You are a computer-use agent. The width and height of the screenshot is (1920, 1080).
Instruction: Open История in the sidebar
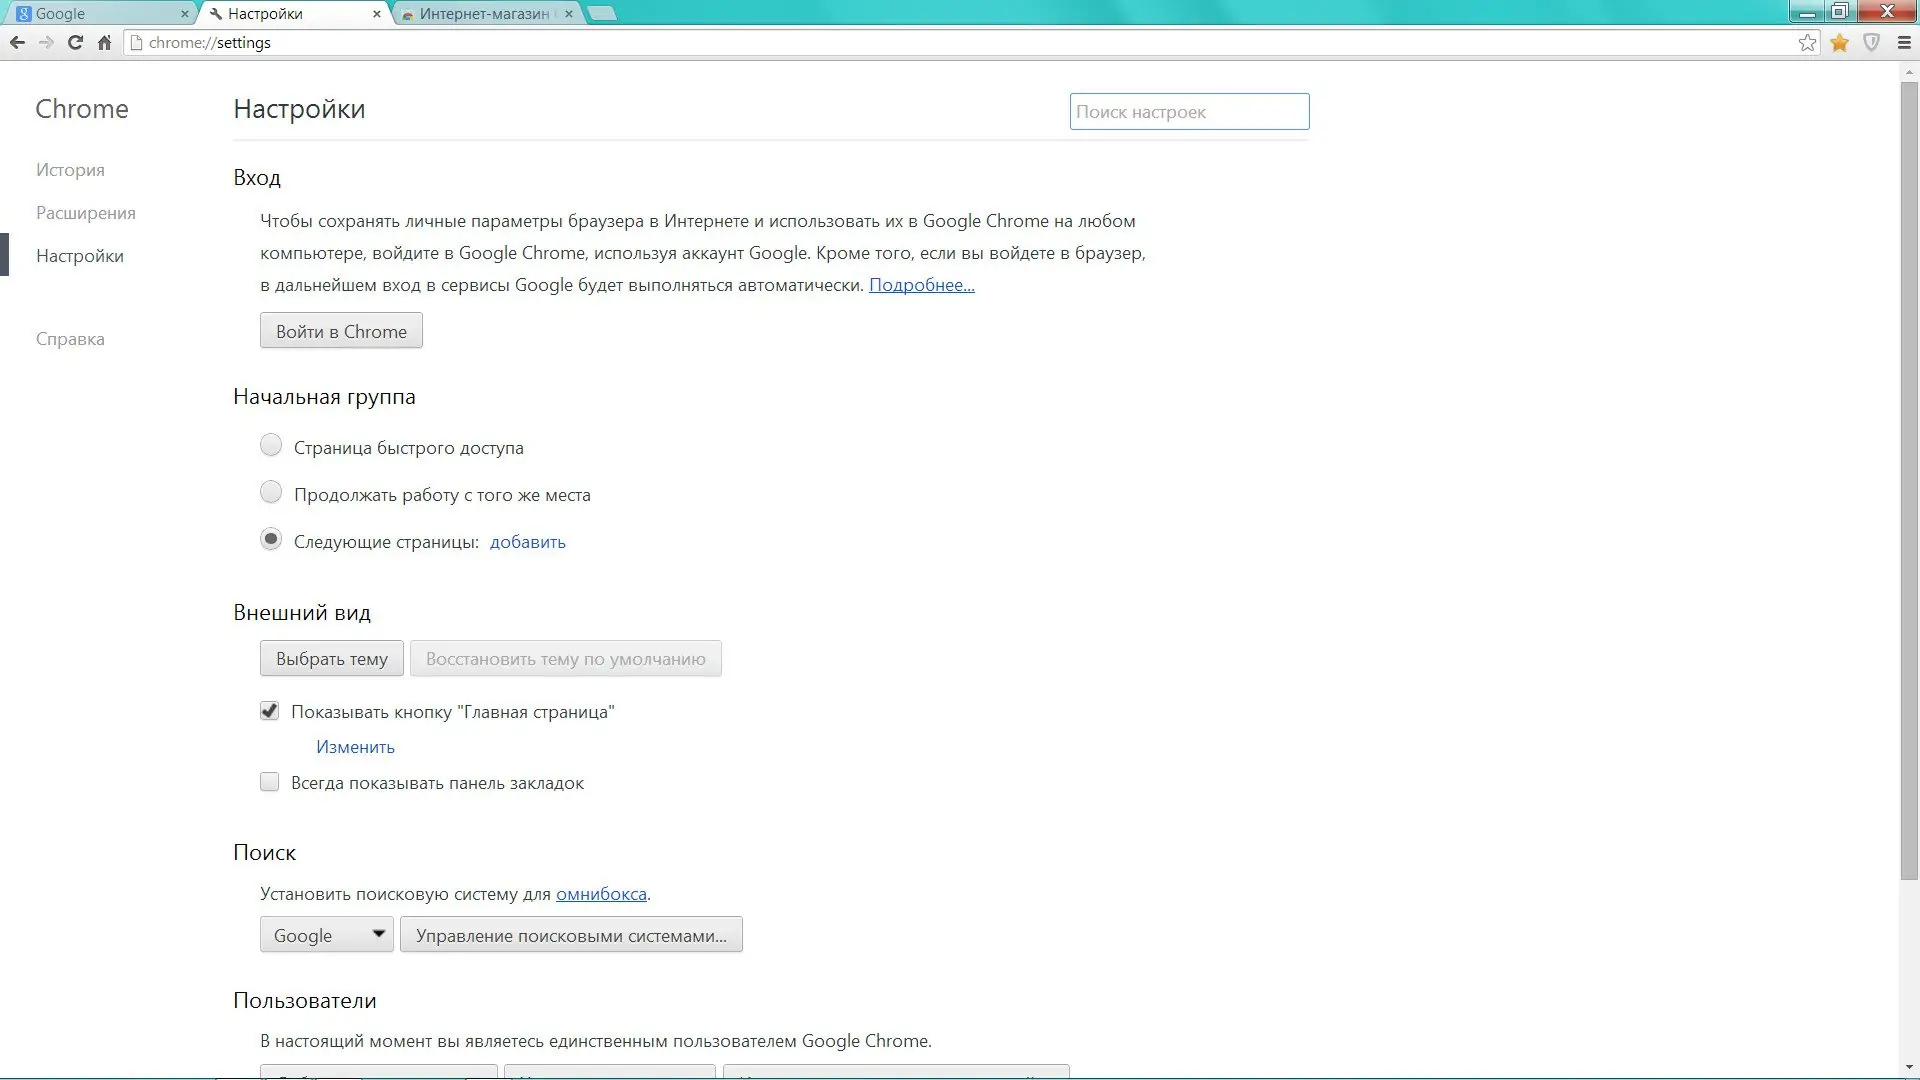coord(70,170)
